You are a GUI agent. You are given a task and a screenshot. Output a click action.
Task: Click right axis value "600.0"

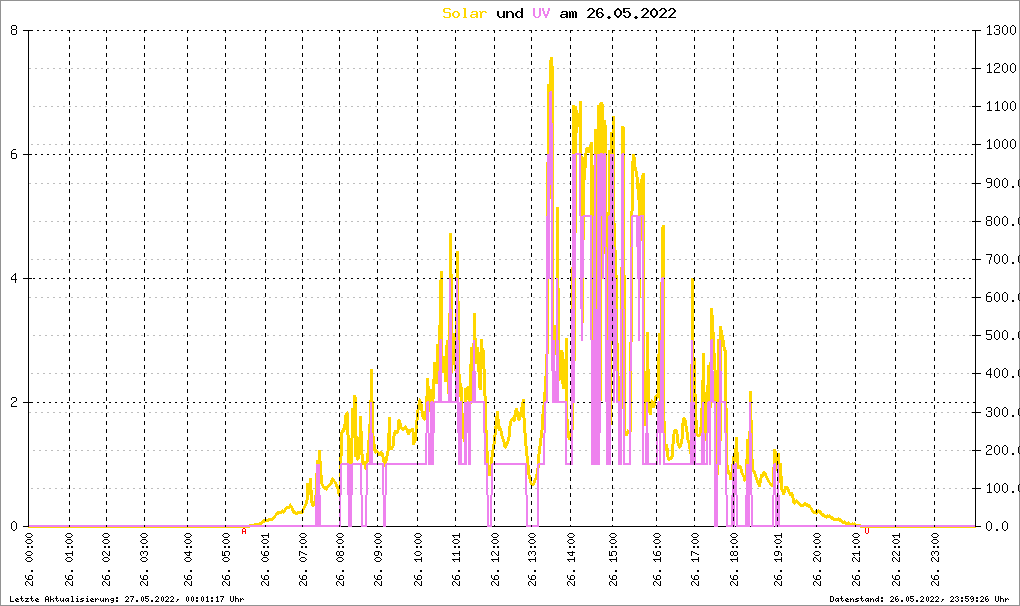[x=1002, y=298]
